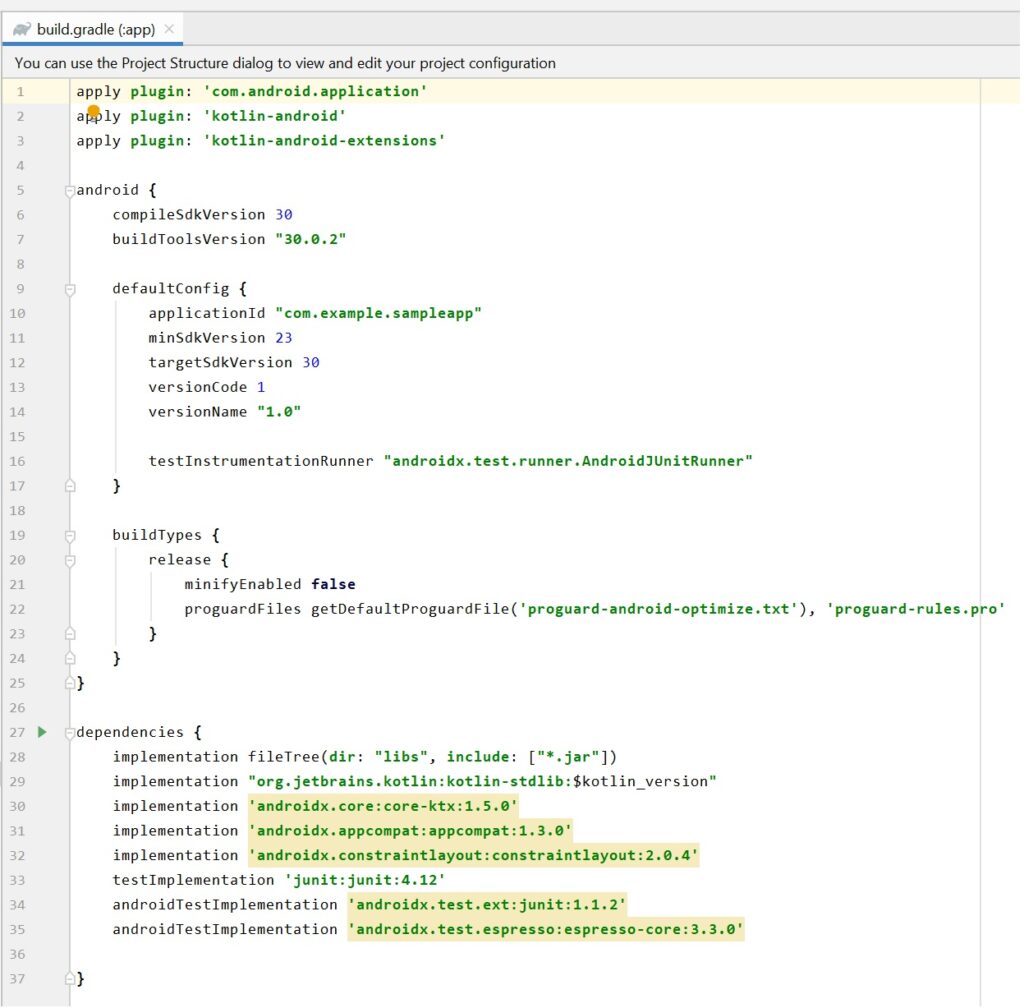Click highlighted 'androidx.appcompat:appcompat:1.3.0' dependency
Image resolution: width=1024 pixels, height=1008 pixels.
[409, 831]
